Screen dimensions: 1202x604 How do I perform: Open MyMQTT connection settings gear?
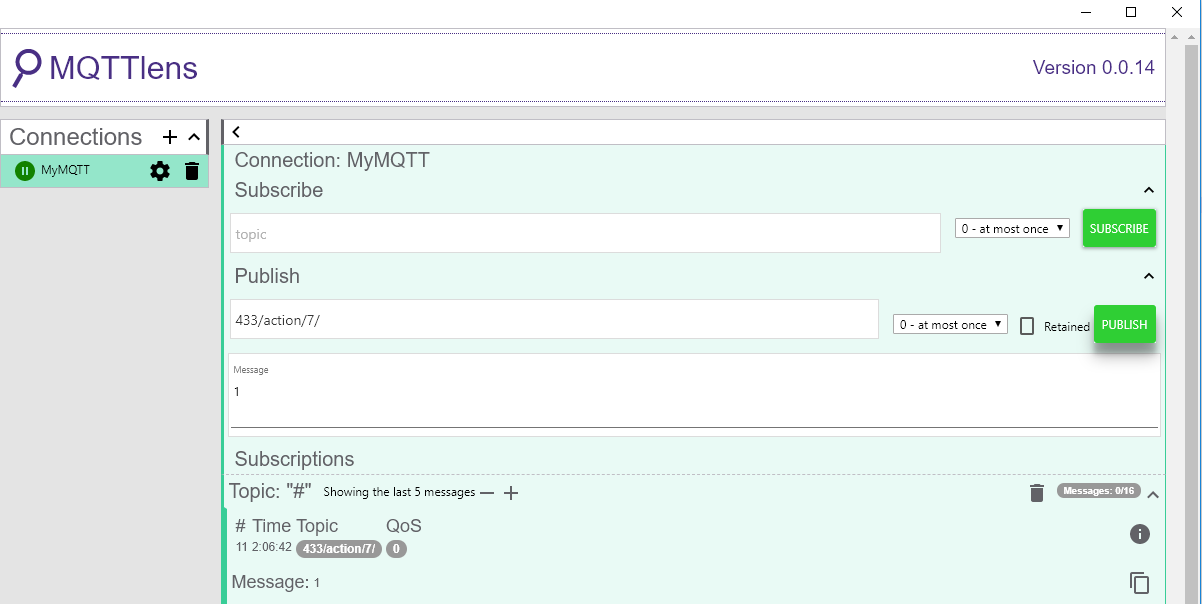160,171
